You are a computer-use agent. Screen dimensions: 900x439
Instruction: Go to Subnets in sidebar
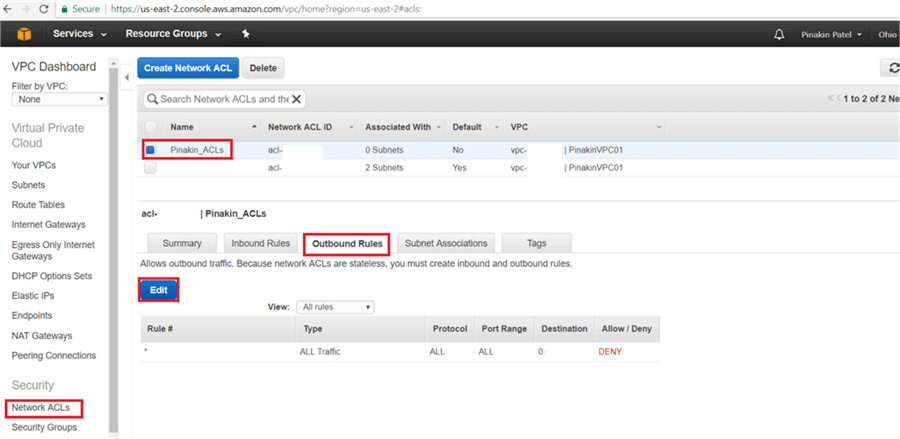click(x=28, y=185)
